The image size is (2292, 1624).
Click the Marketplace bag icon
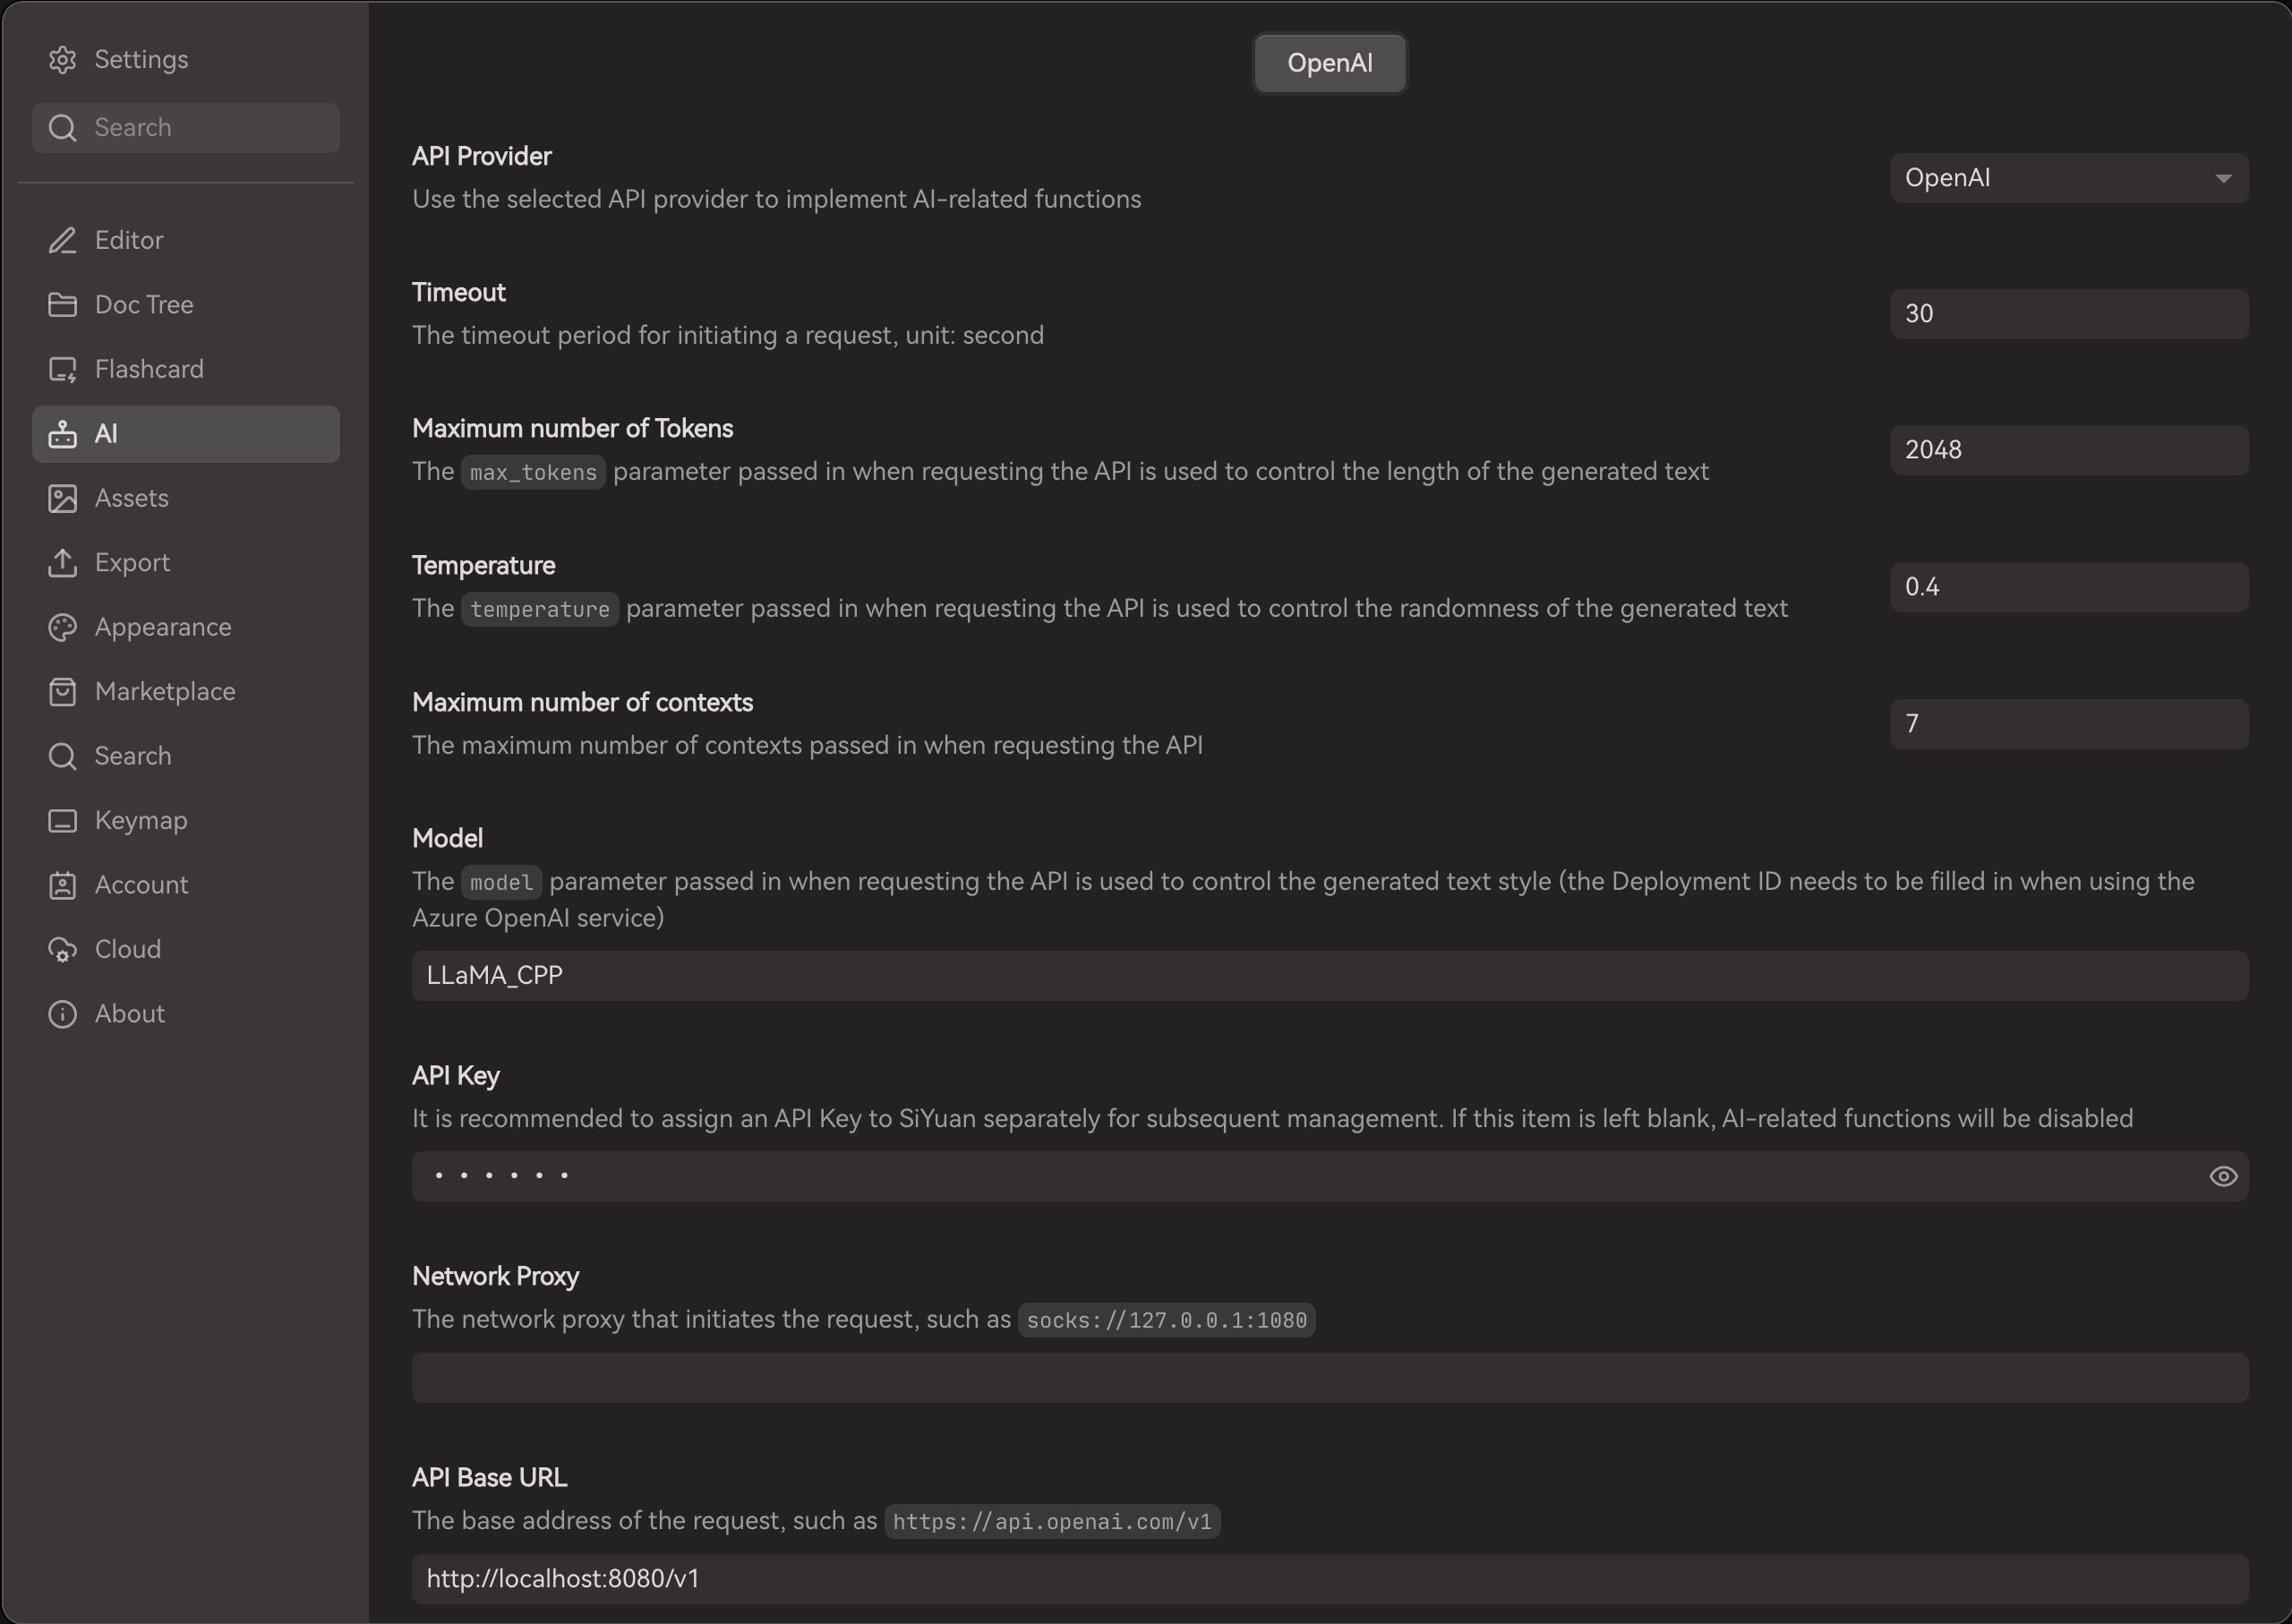[62, 692]
